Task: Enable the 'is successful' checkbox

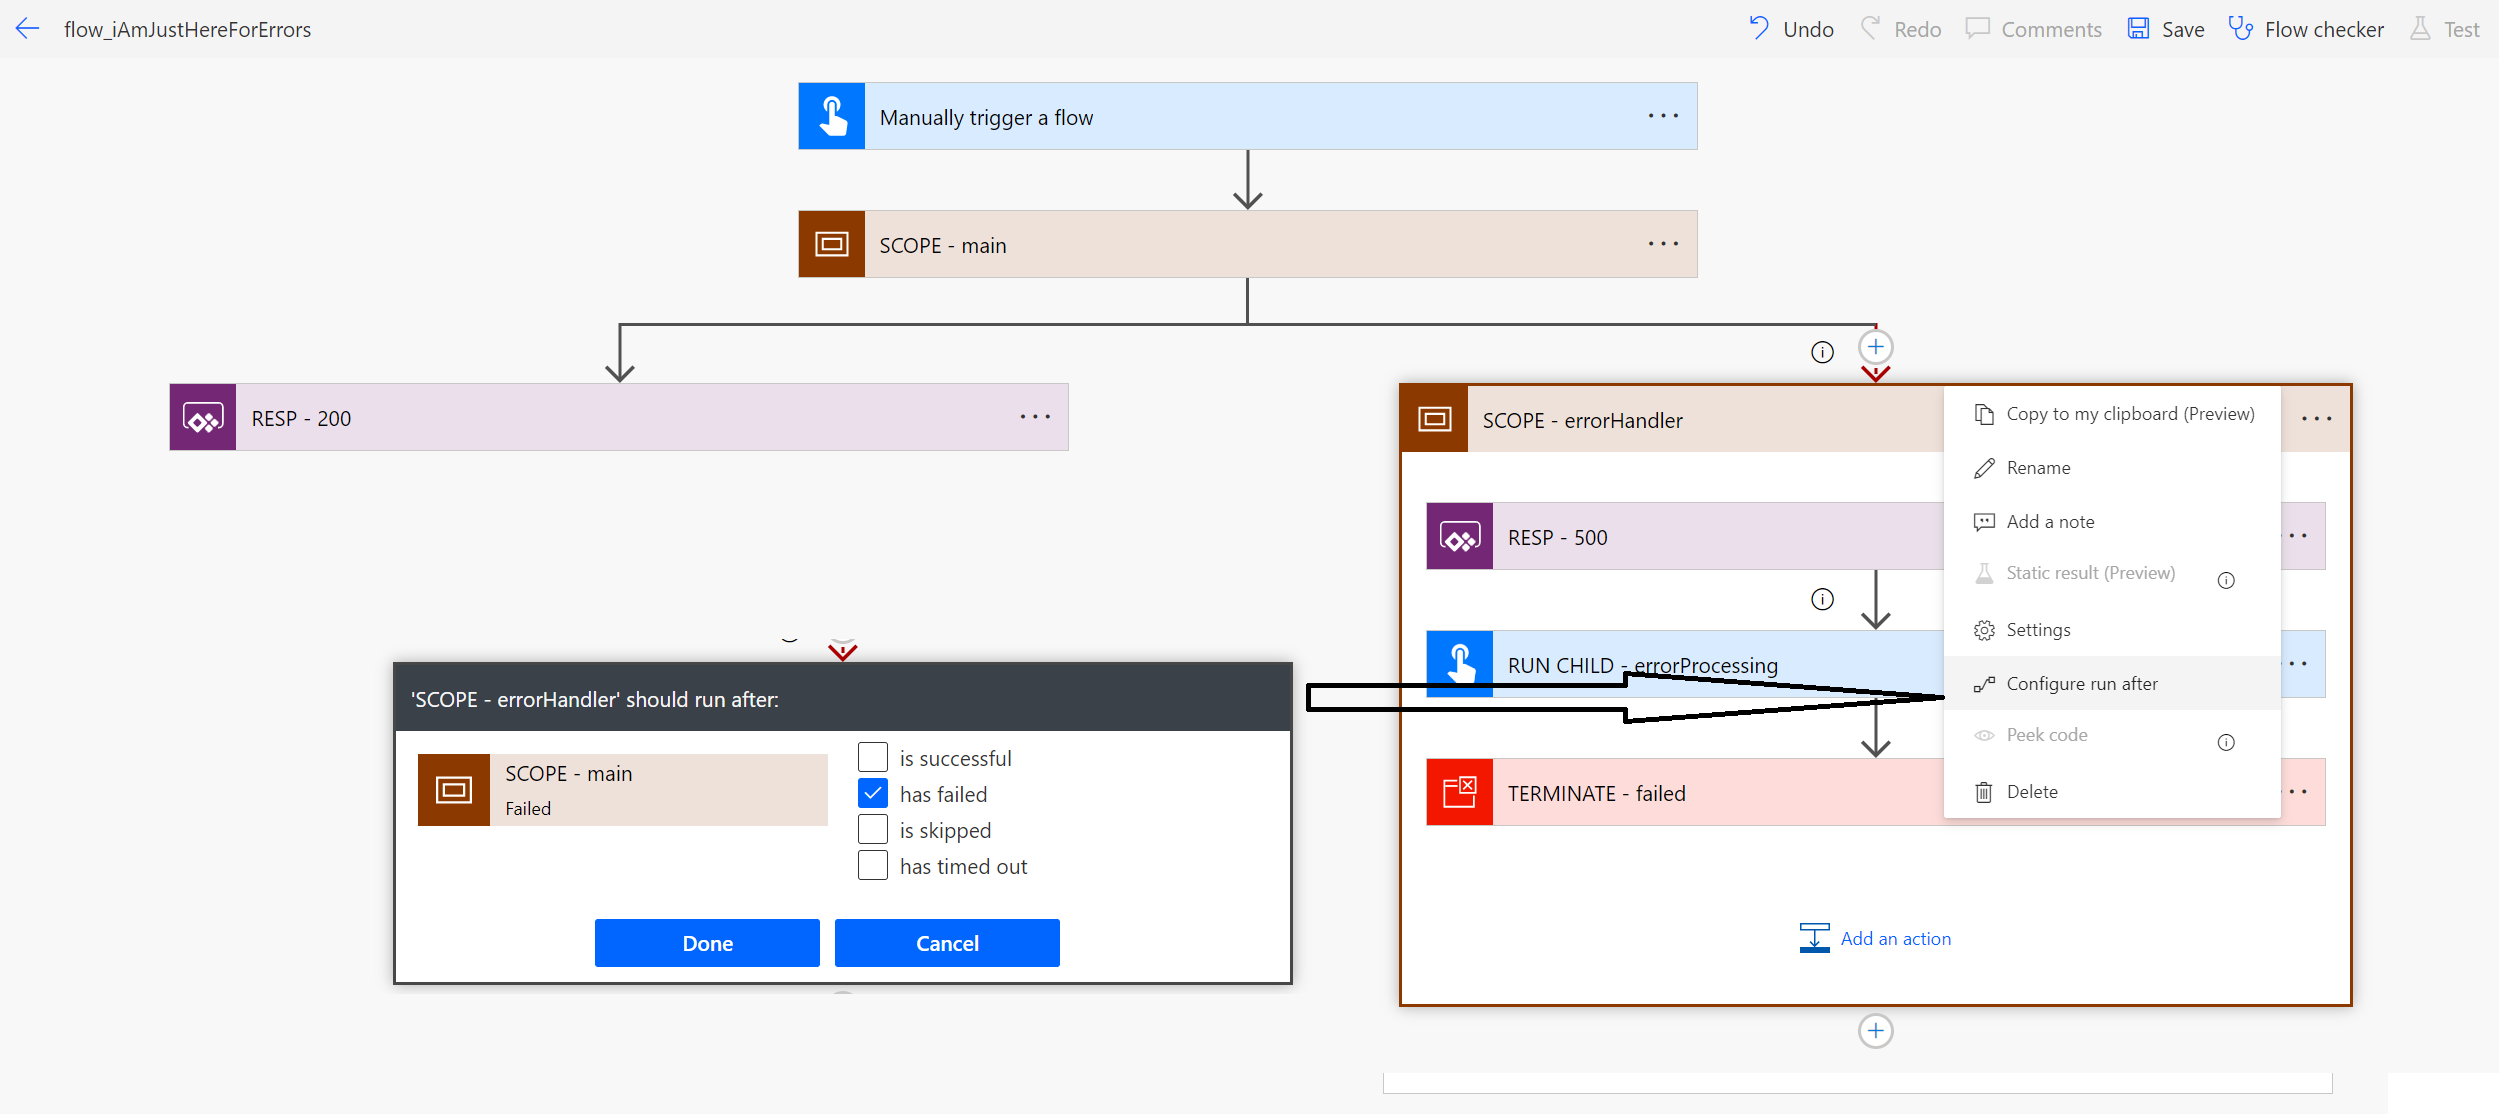Action: pos(873,758)
